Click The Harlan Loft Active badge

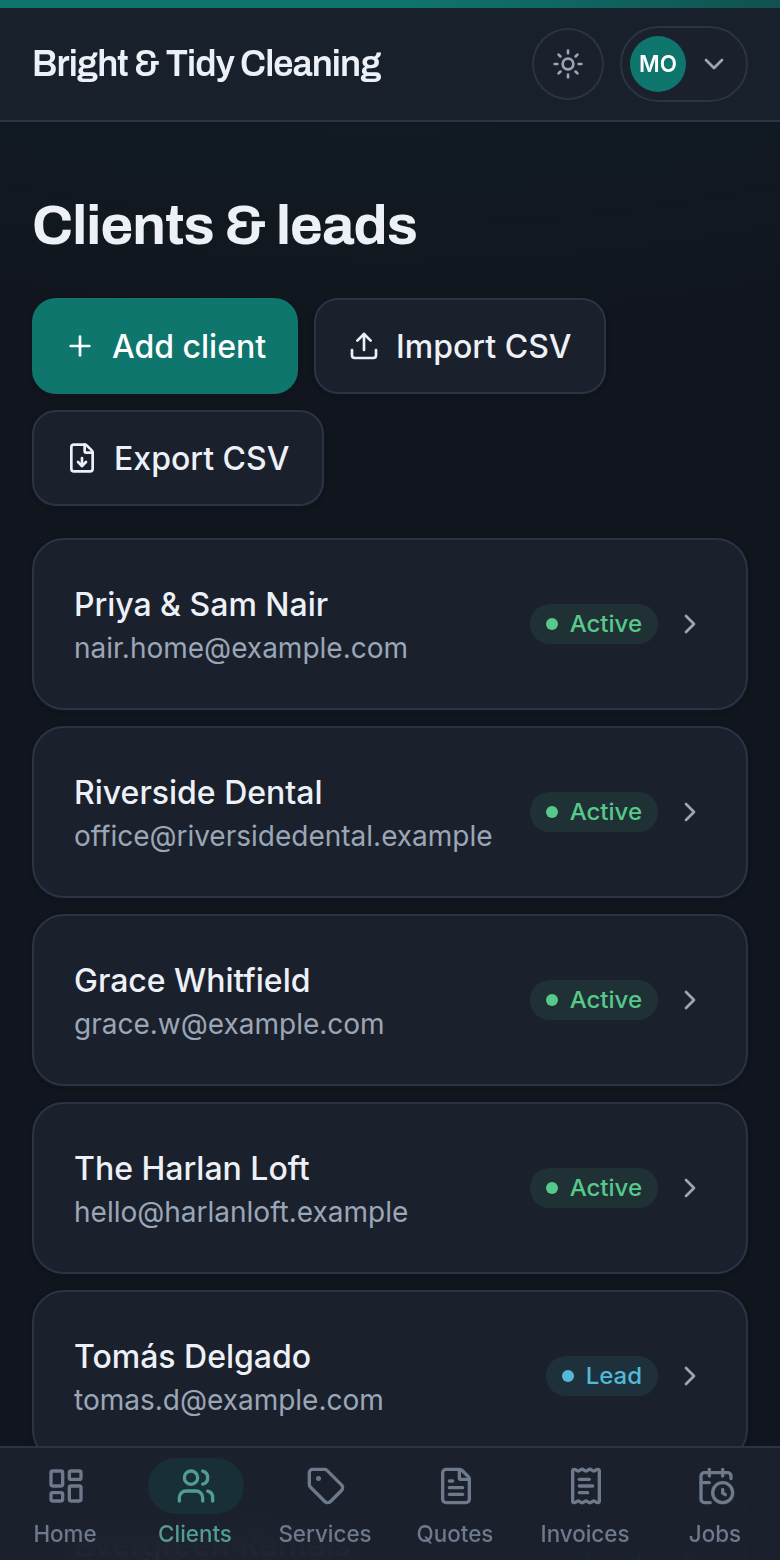(594, 1188)
